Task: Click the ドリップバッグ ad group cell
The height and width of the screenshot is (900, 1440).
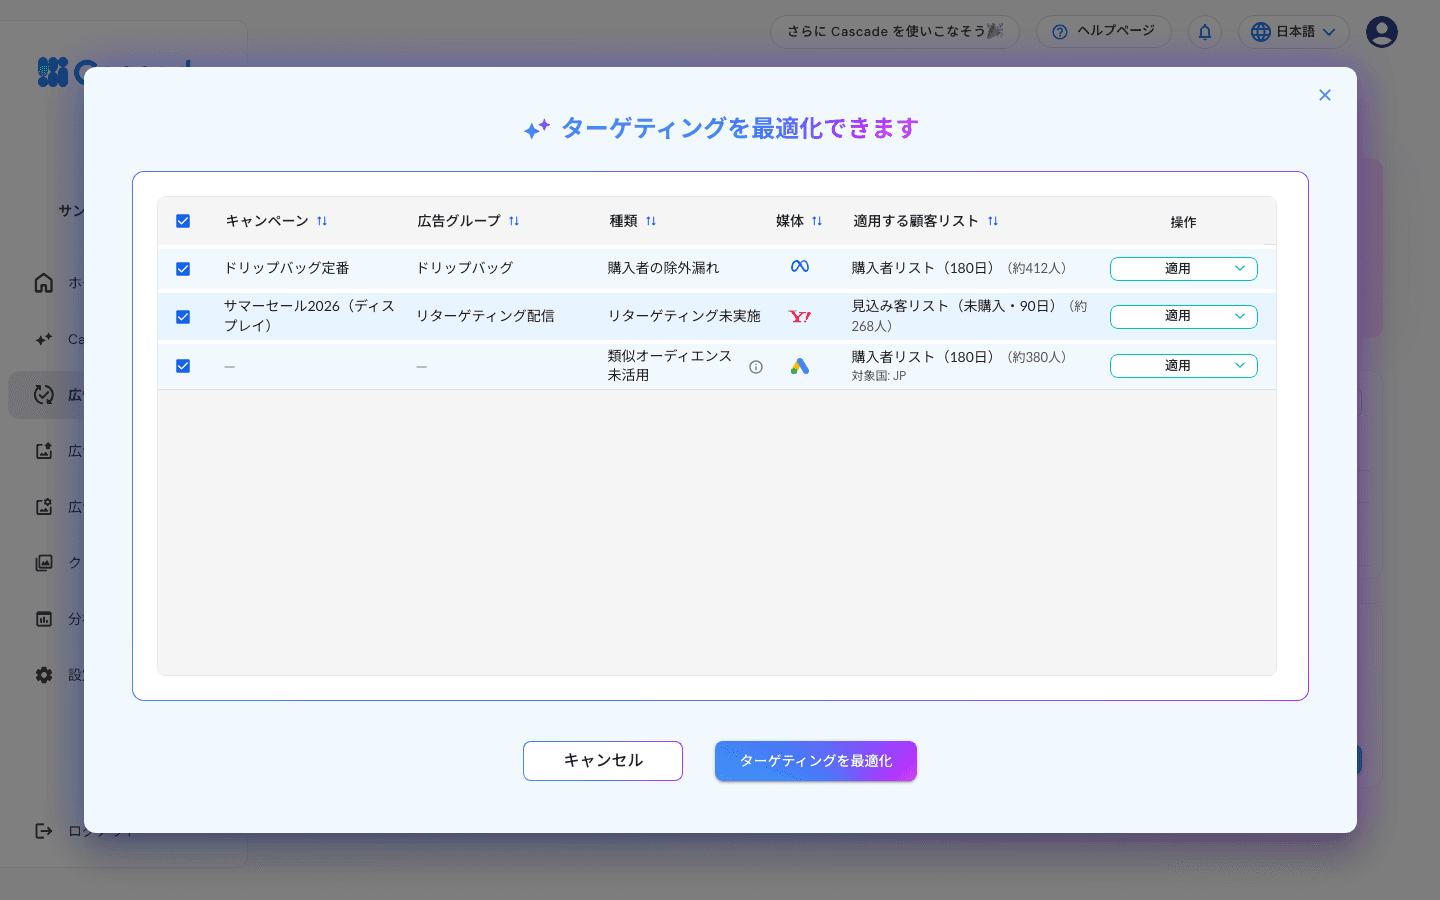Action: pyautogui.click(x=465, y=268)
